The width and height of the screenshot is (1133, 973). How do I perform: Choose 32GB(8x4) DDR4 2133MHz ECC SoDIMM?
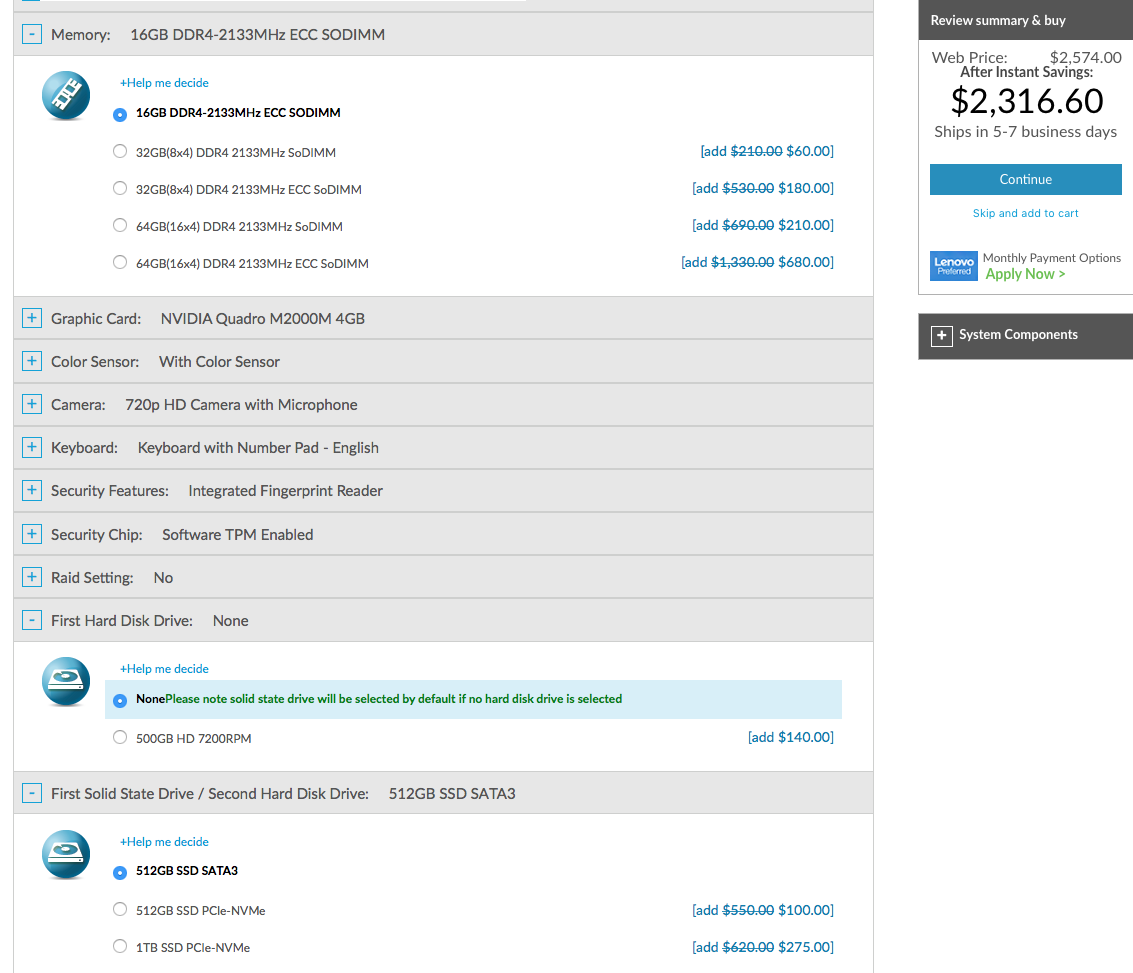tap(120, 188)
